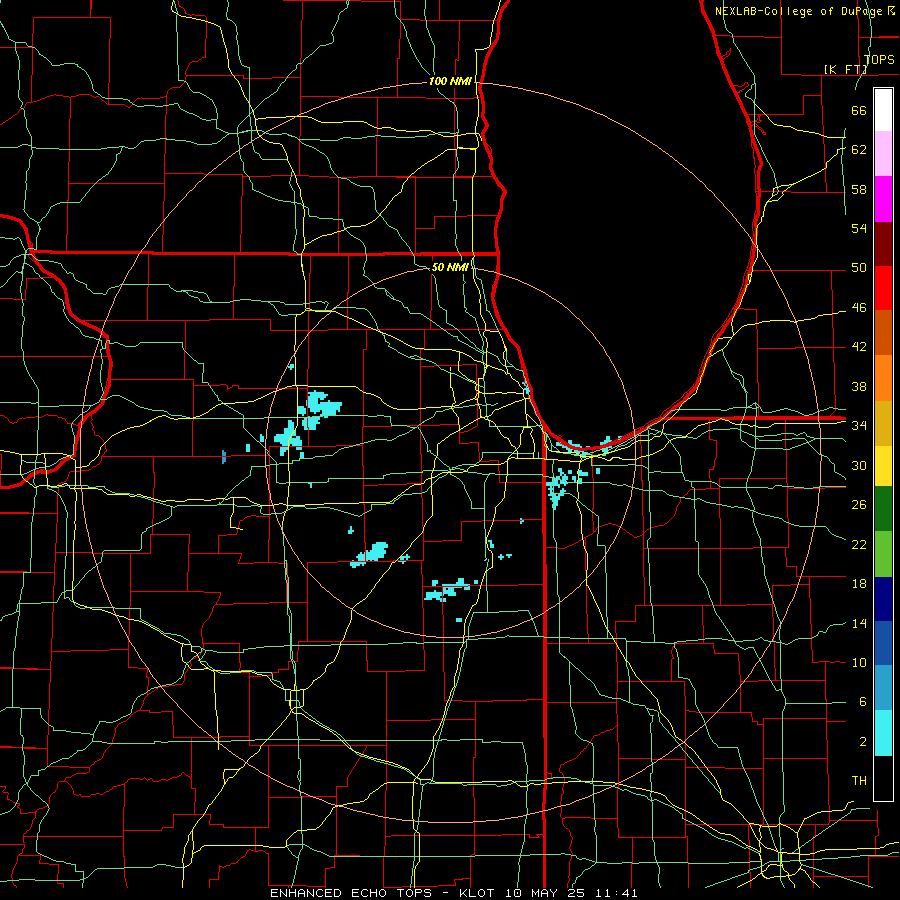Click the maroon swatch in the color scale
Image resolution: width=900 pixels, height=900 pixels.
tap(883, 243)
